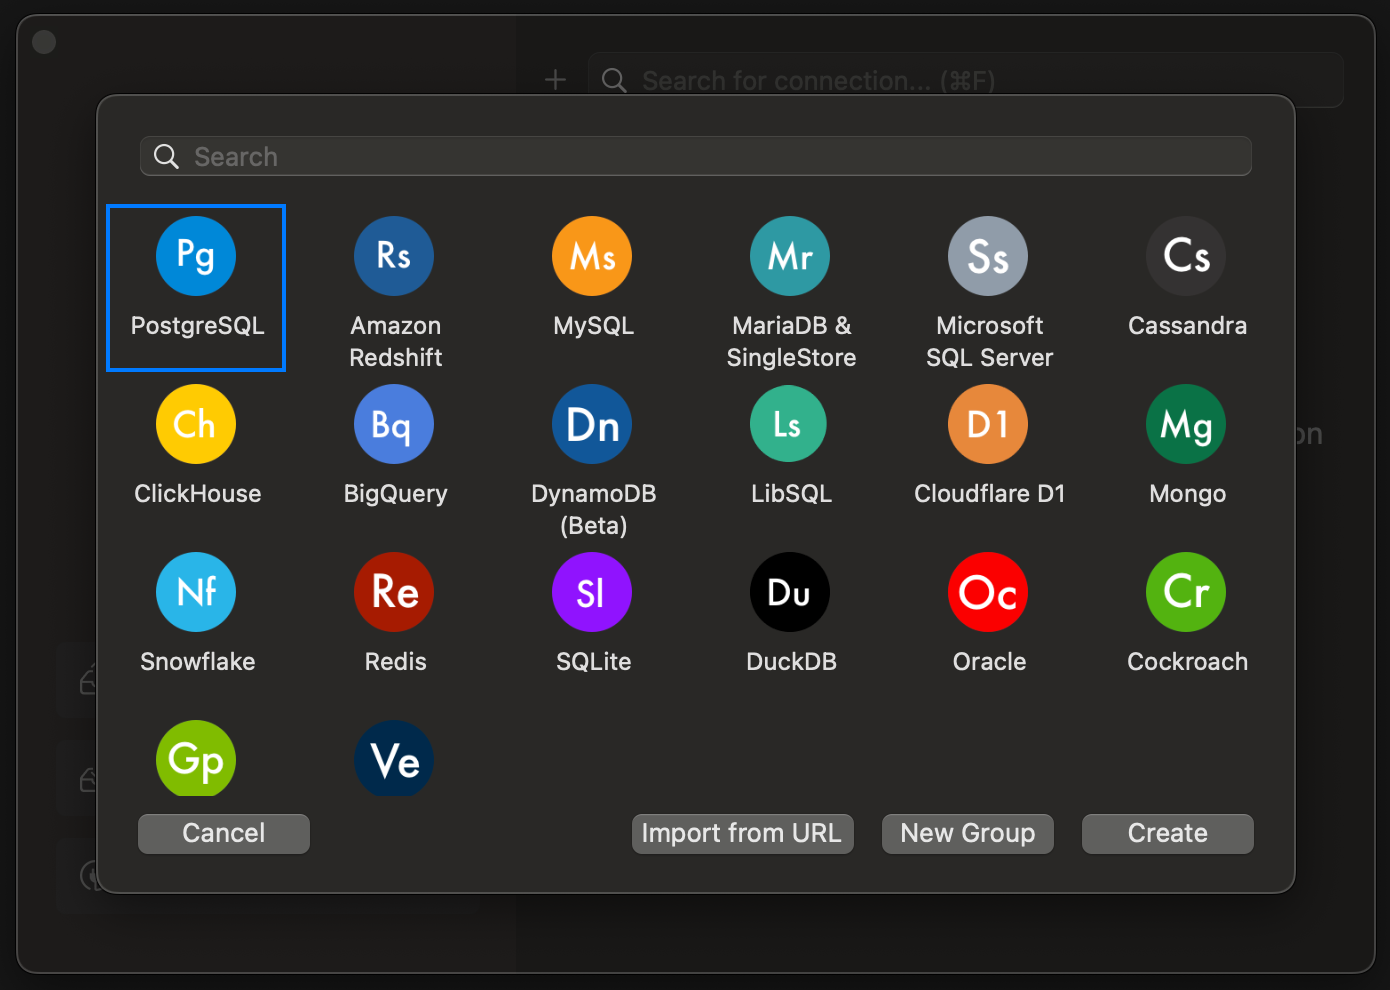This screenshot has height=990, width=1390.
Task: Create a New Group
Action: [x=967, y=833]
